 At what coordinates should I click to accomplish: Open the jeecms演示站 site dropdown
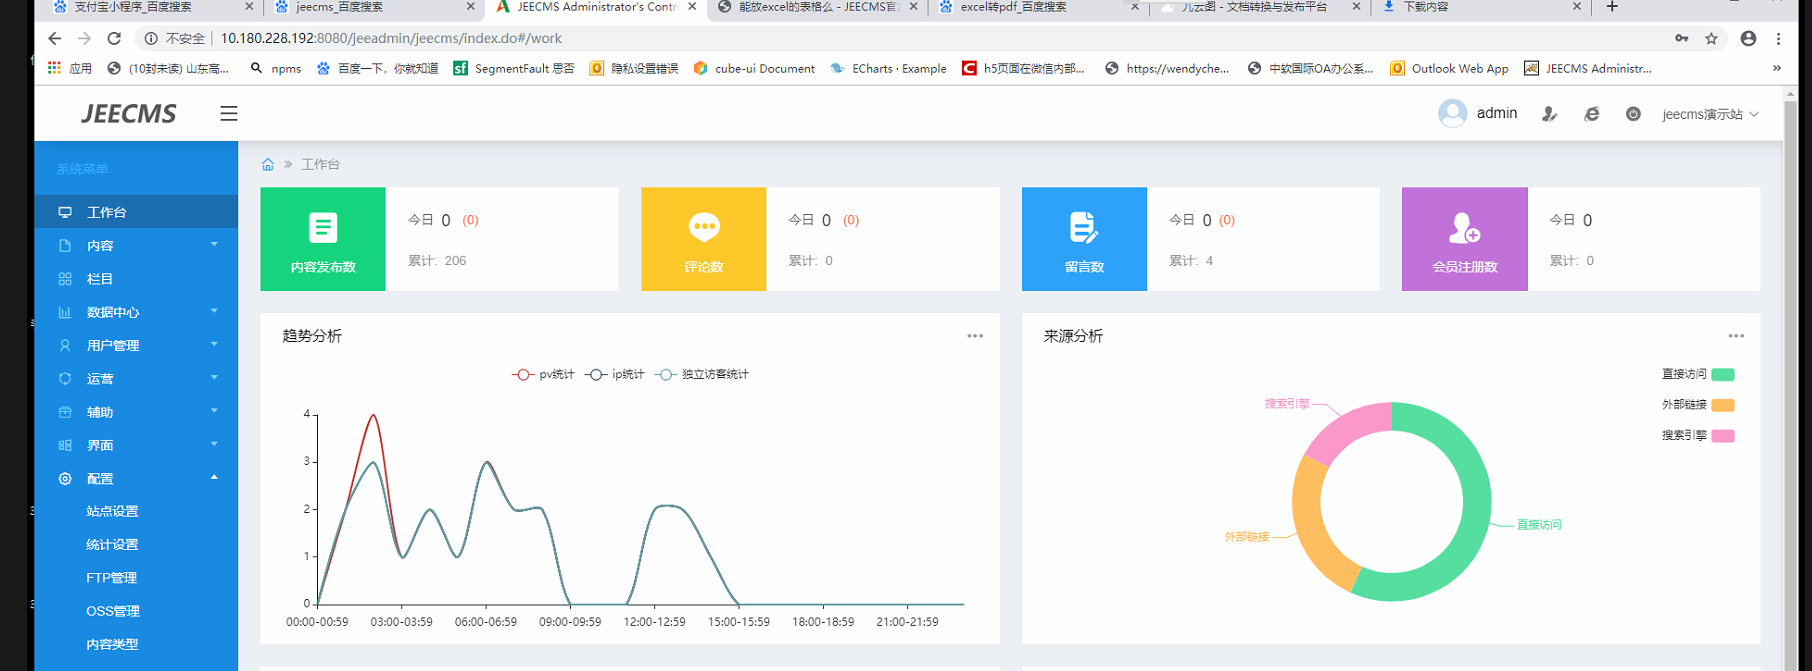[1709, 115]
